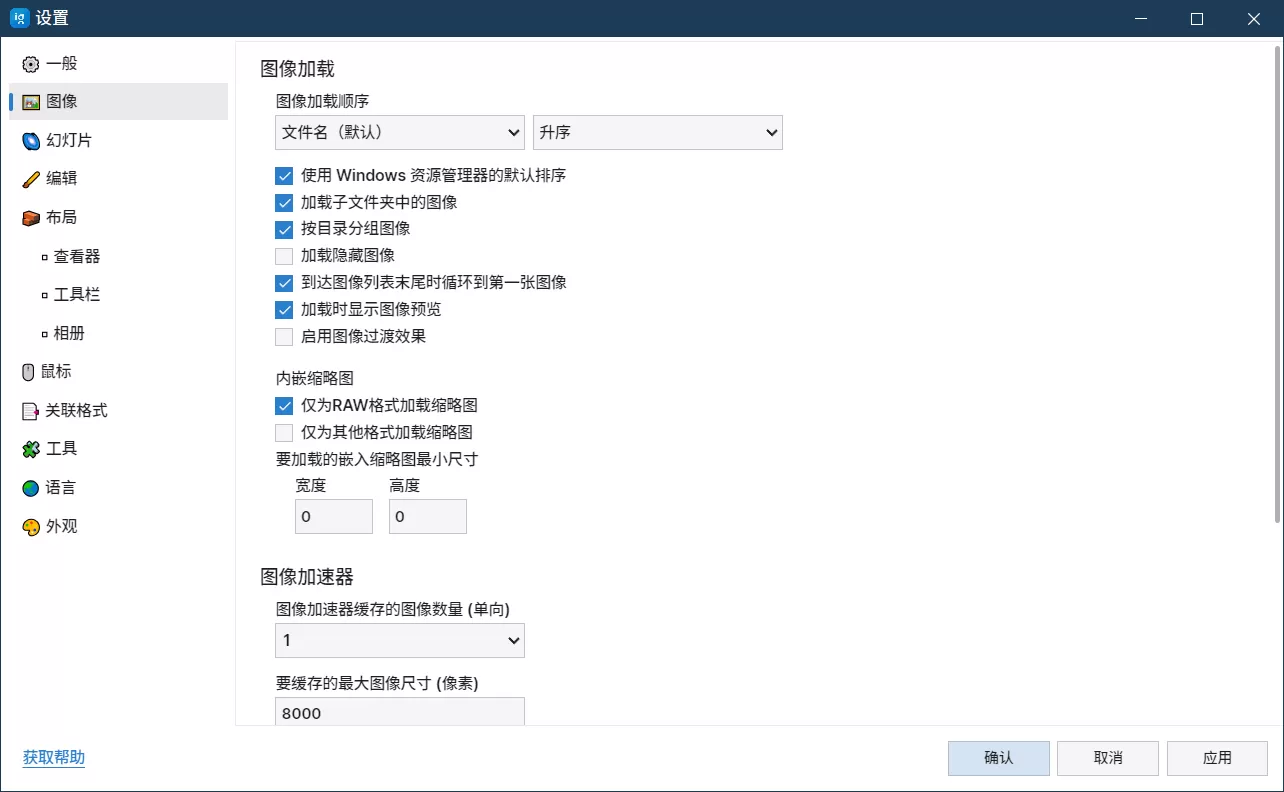Disable 加载子文件夹中的图像 option
1284x792 pixels.
point(284,202)
